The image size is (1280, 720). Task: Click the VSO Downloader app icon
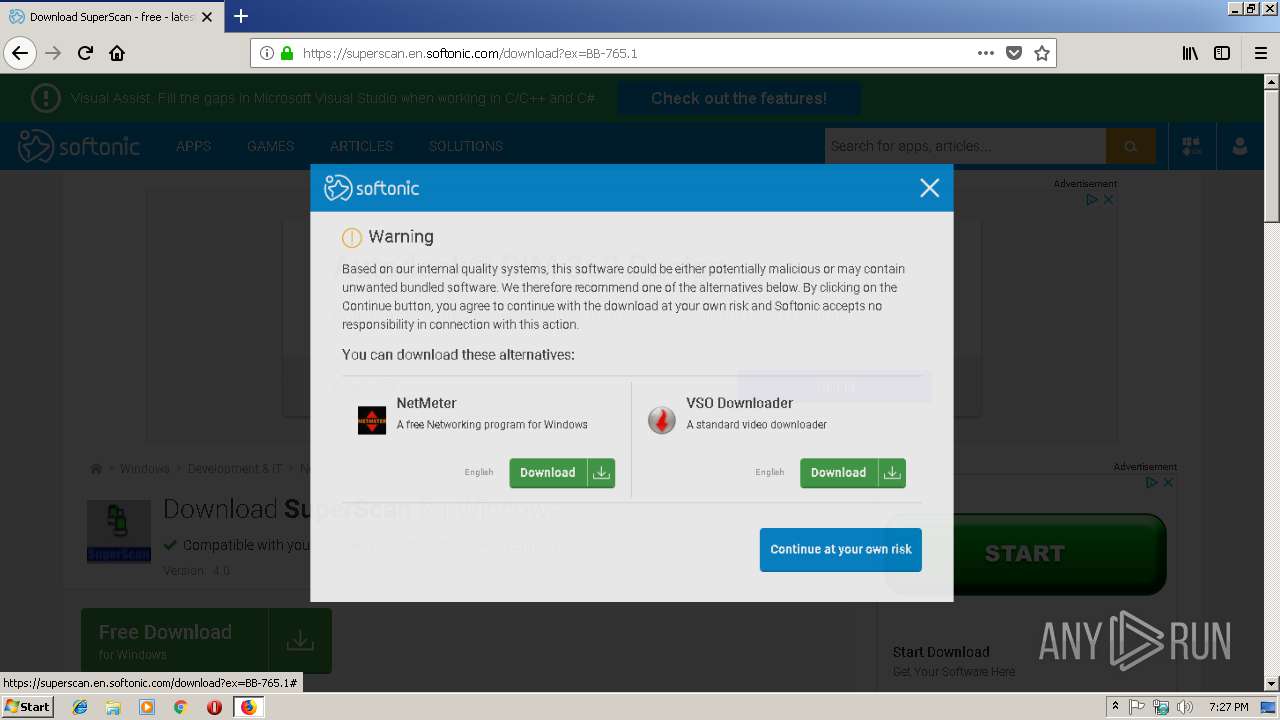pos(662,420)
